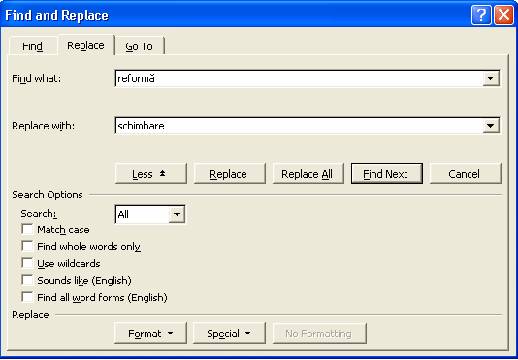The height and width of the screenshot is (360, 518).
Task: Open the Help question mark button
Action: tap(481, 15)
